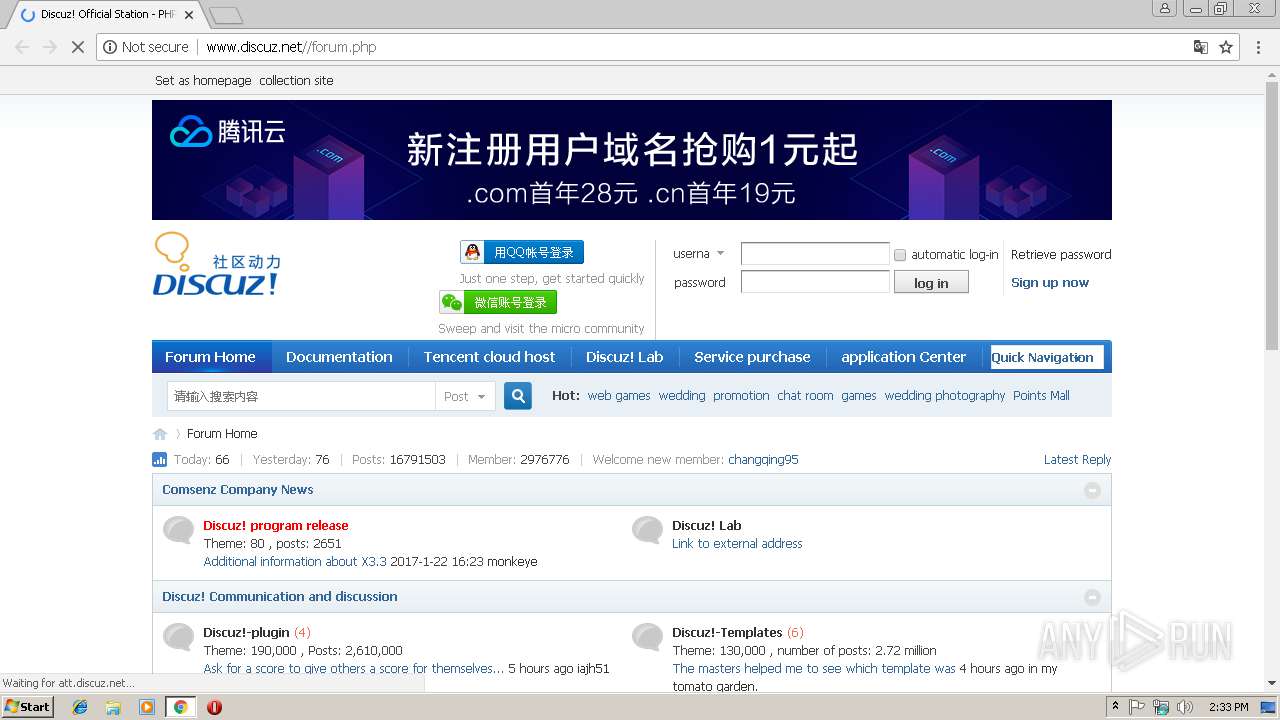Open the Chrome three-dot menu

1259,47
